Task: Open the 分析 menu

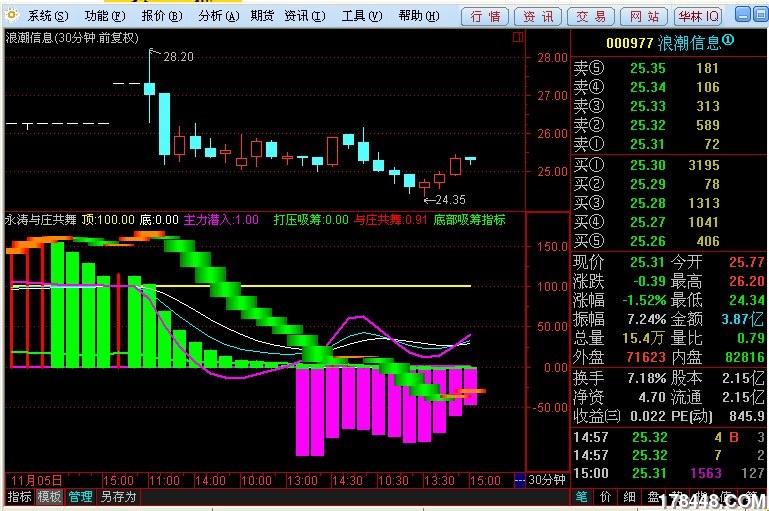Action: point(218,16)
